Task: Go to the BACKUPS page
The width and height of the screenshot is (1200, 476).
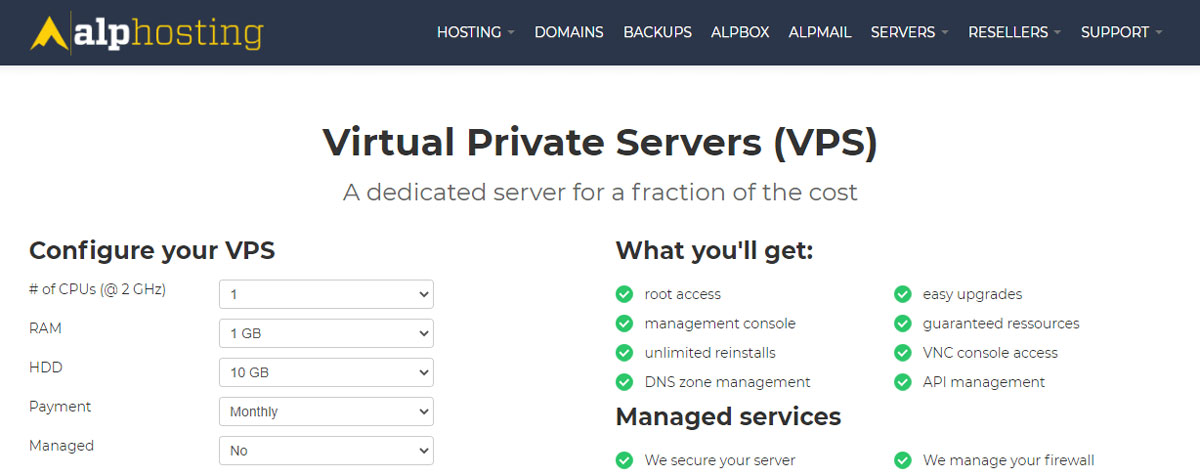Action: click(x=657, y=32)
